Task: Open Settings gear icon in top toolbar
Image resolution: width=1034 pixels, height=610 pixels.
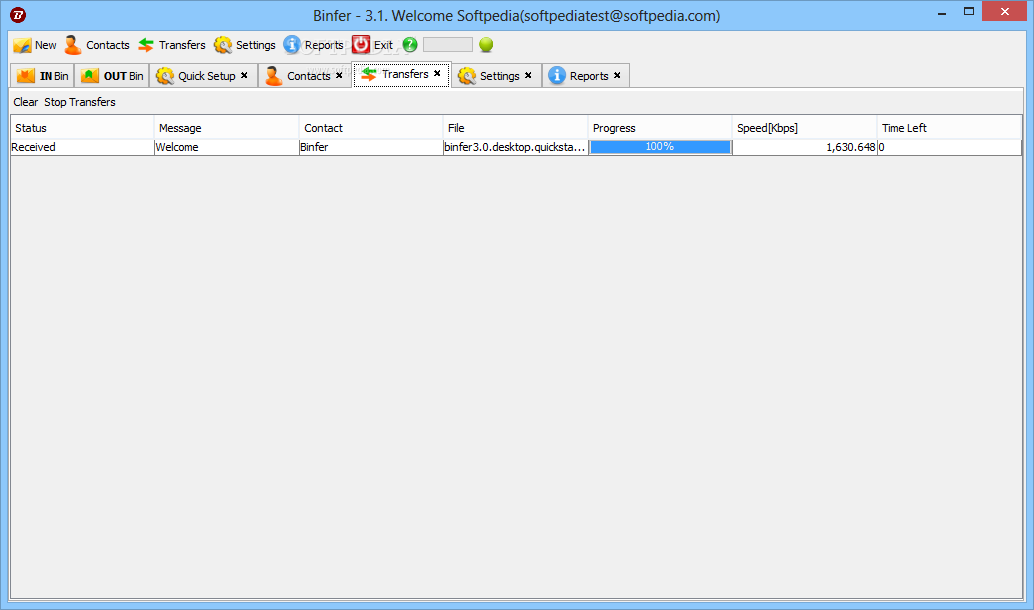Action: pyautogui.click(x=223, y=45)
